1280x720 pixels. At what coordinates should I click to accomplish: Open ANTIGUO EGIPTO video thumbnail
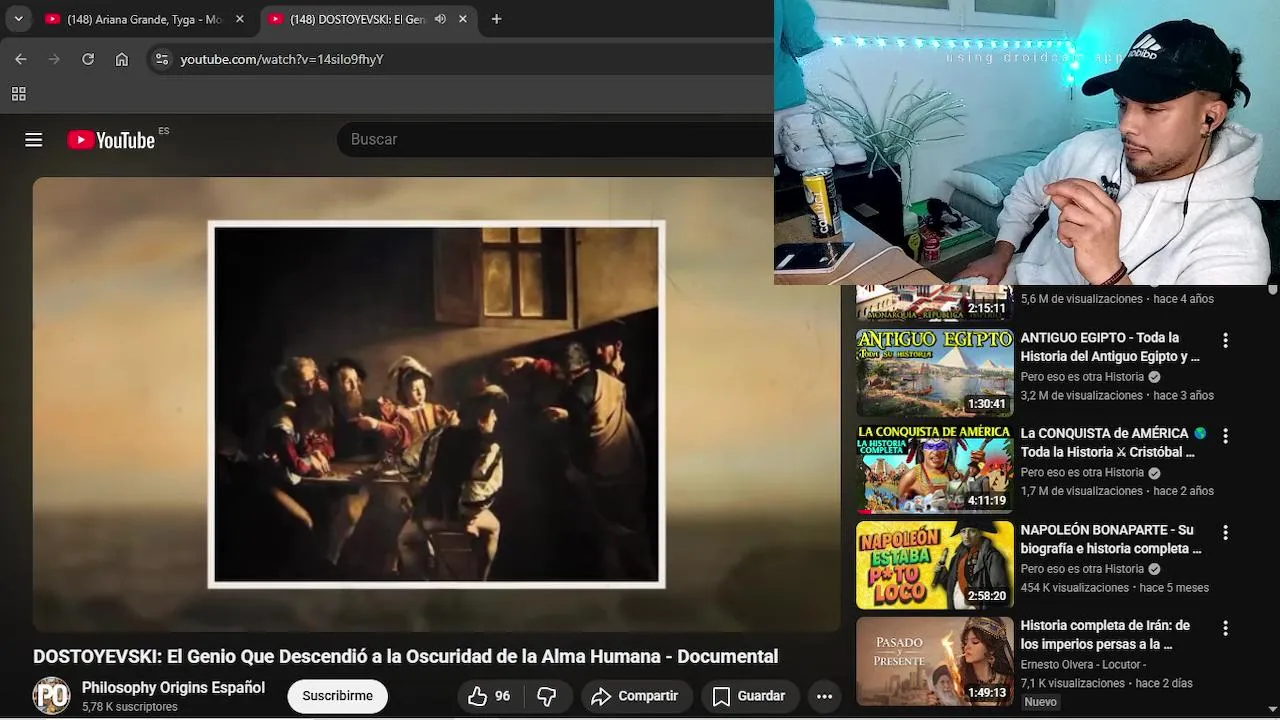click(x=935, y=373)
